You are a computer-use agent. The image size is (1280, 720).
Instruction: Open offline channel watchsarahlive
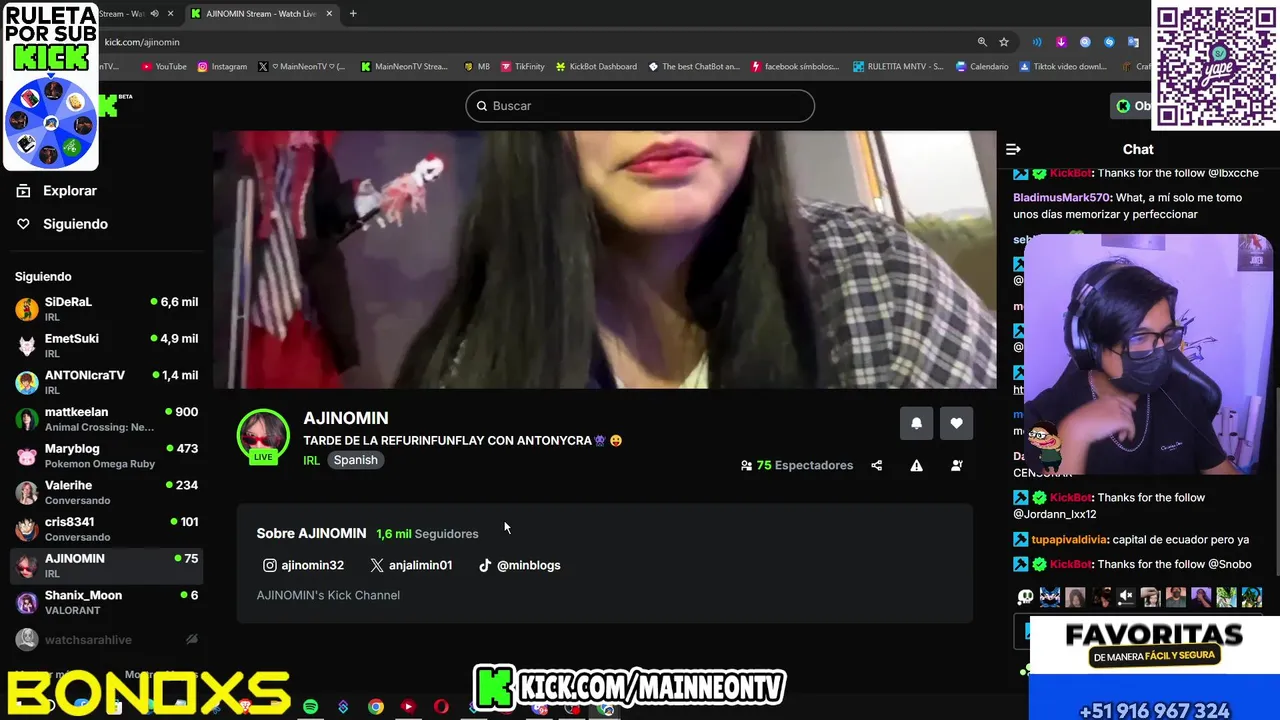point(106,639)
